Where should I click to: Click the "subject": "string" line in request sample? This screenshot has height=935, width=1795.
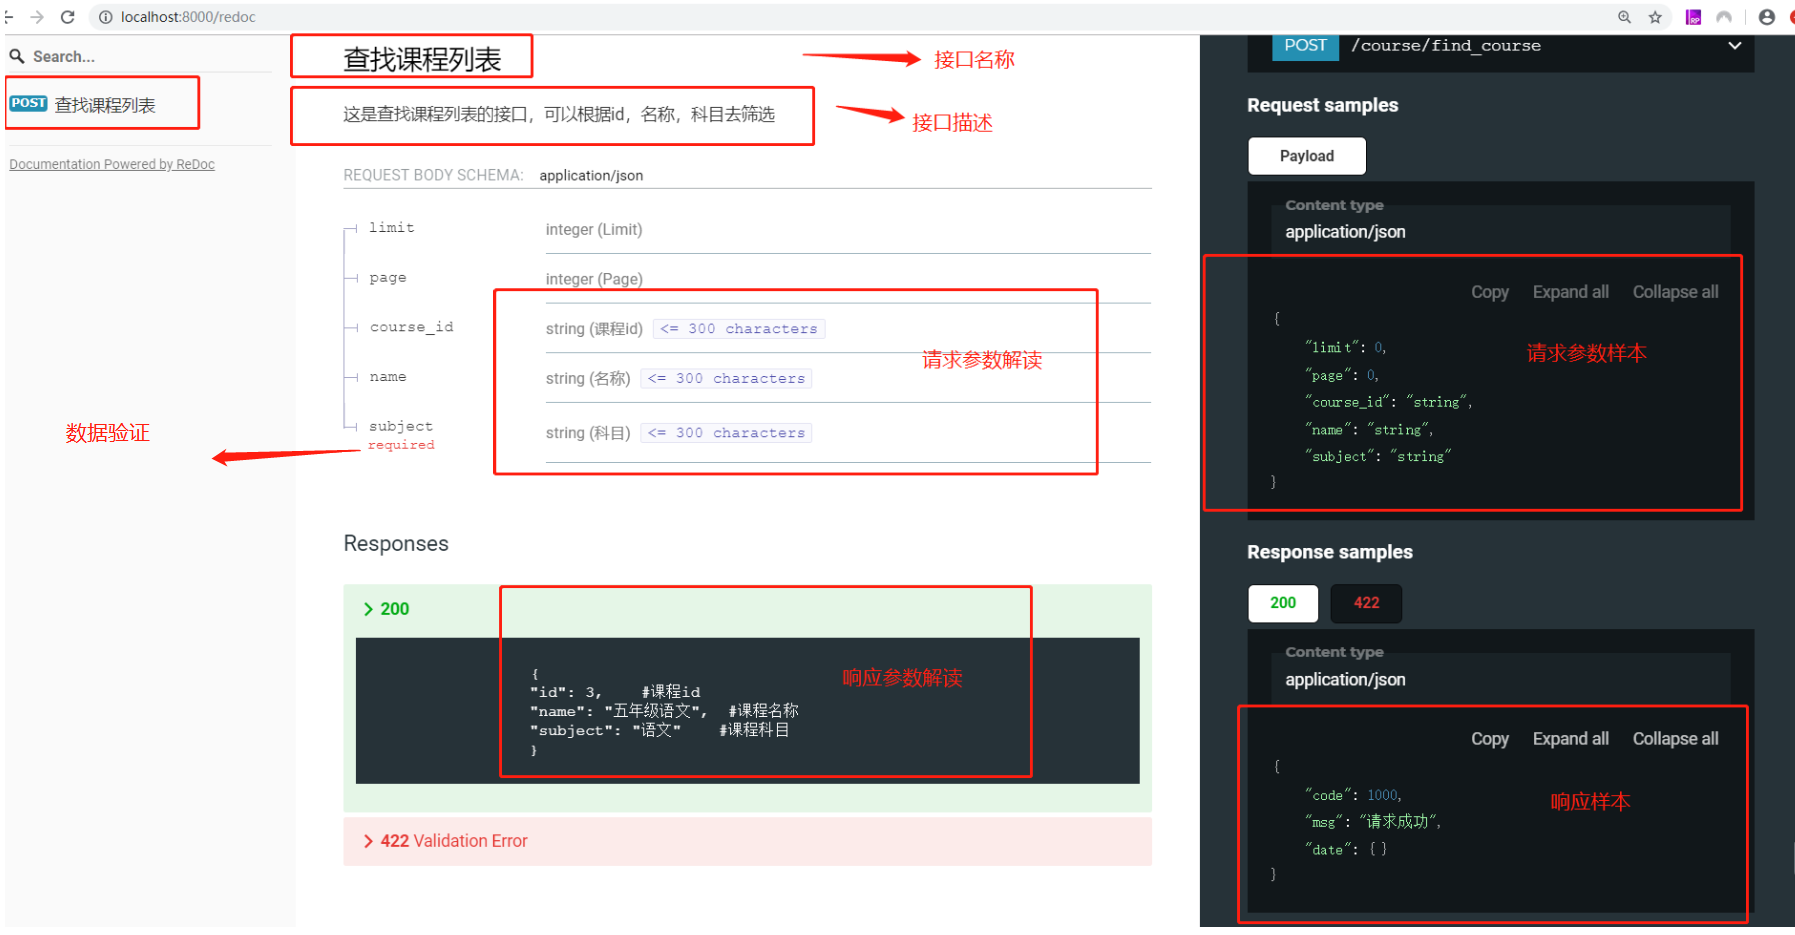[x=1377, y=456]
